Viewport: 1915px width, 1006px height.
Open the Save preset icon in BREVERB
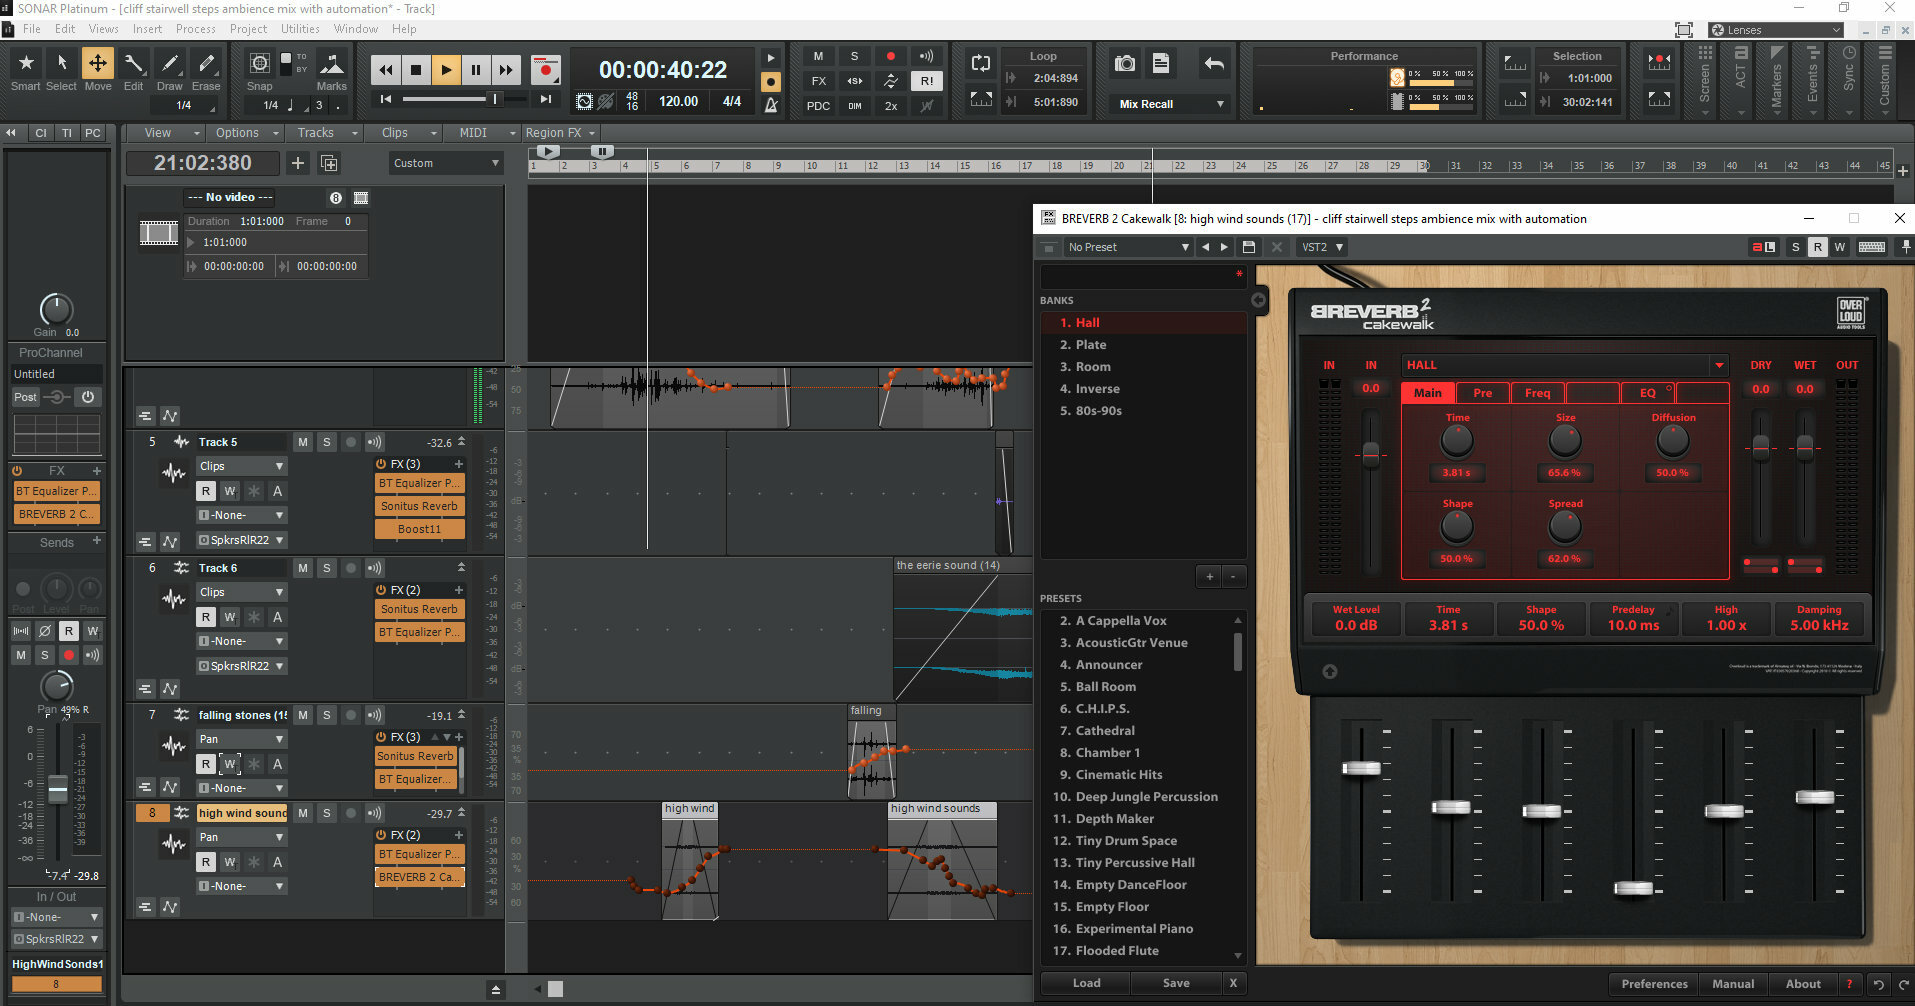(1248, 247)
